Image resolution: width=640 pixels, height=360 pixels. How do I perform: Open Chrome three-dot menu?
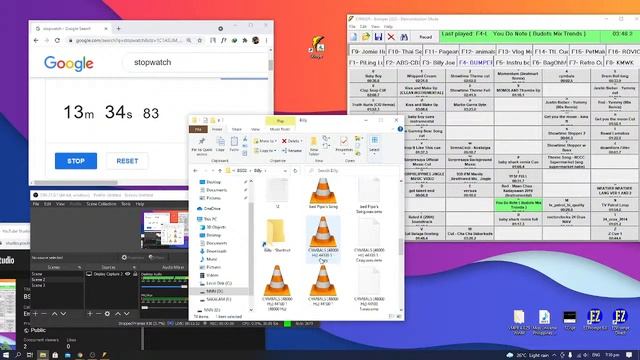[x=267, y=40]
